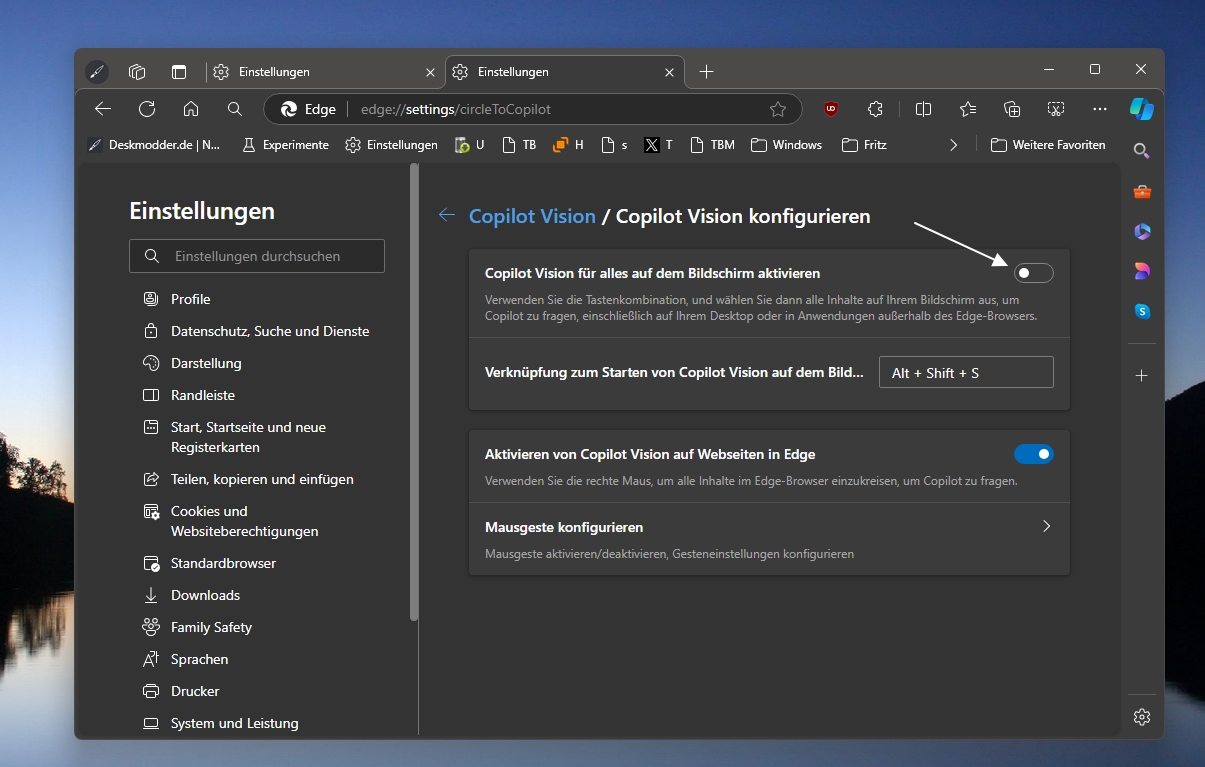Open the Fritz favorites folder
This screenshot has height=767, width=1205.
tap(865, 145)
